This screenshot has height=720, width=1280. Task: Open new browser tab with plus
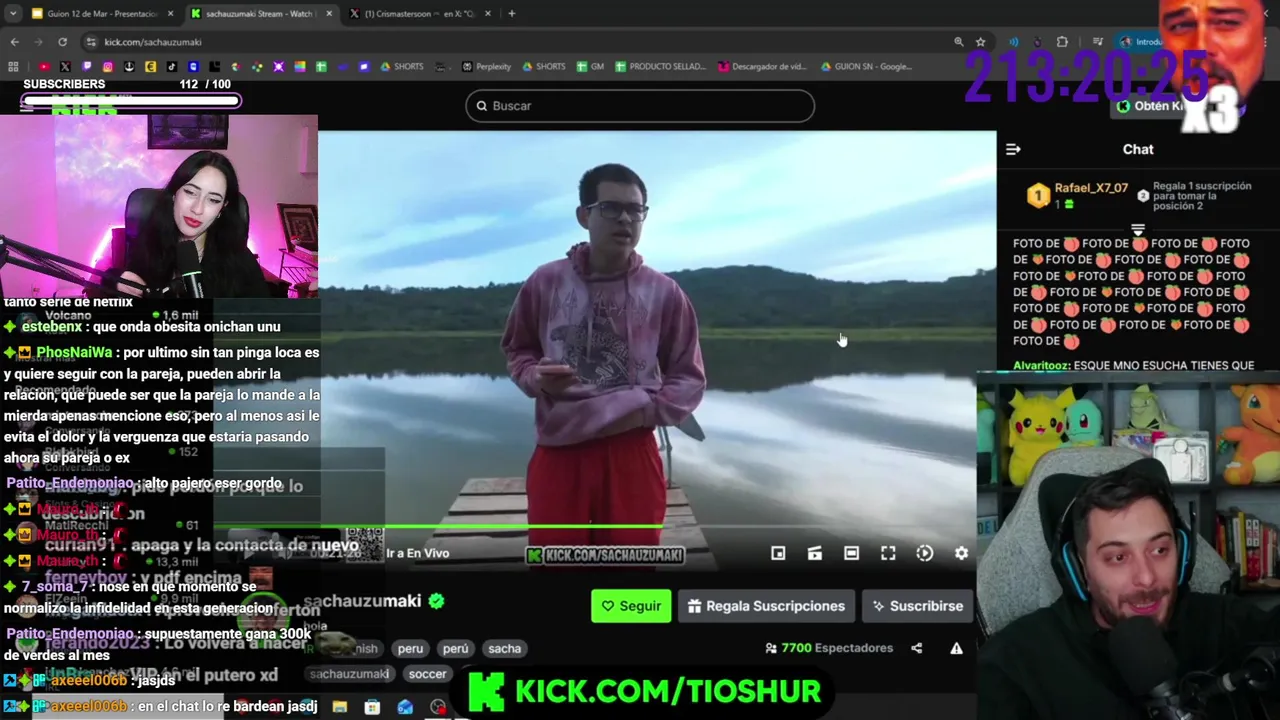(511, 13)
